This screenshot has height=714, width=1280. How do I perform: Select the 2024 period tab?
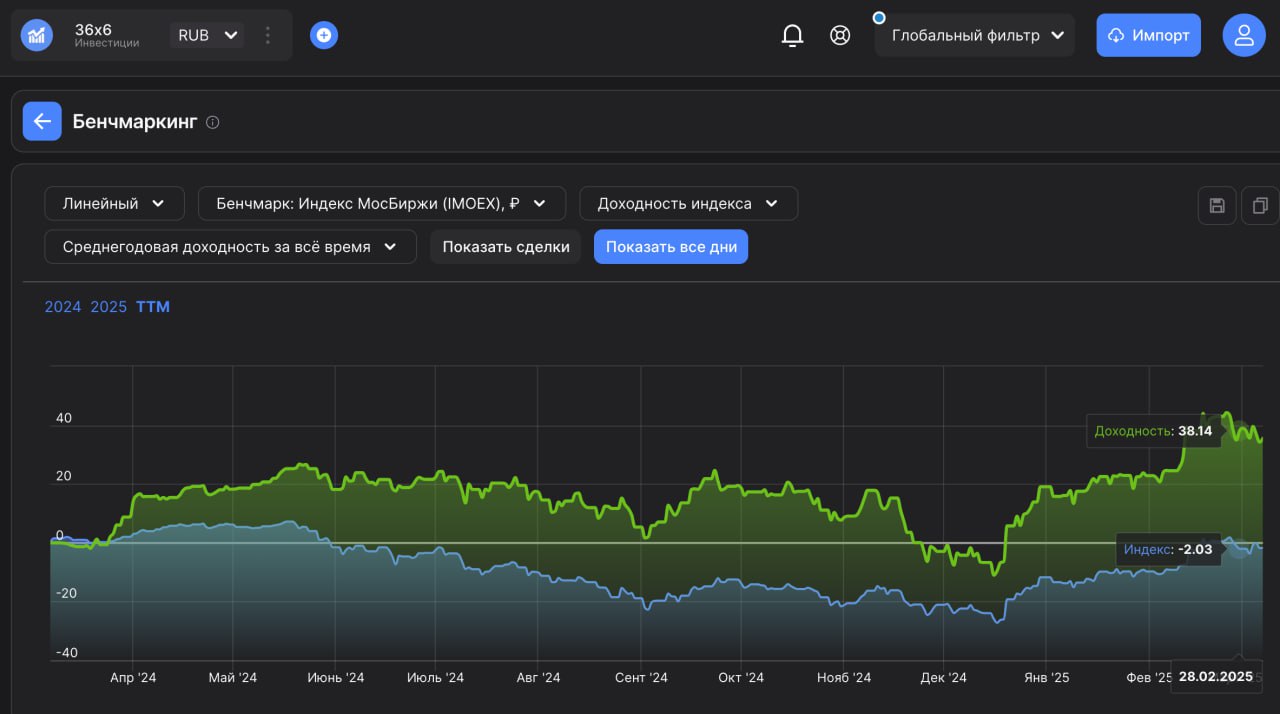click(62, 307)
